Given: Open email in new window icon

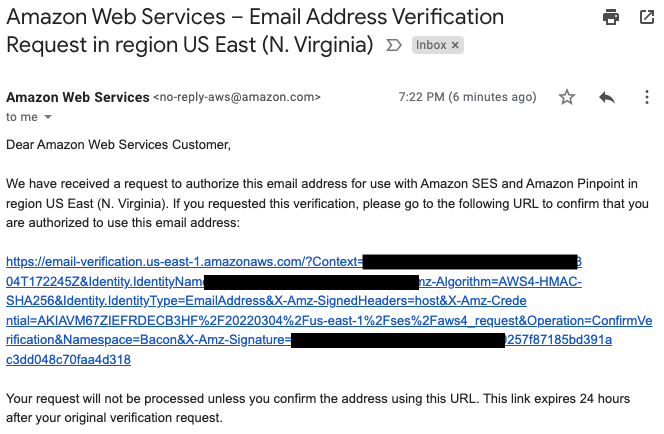Looking at the screenshot, I should (x=645, y=17).
